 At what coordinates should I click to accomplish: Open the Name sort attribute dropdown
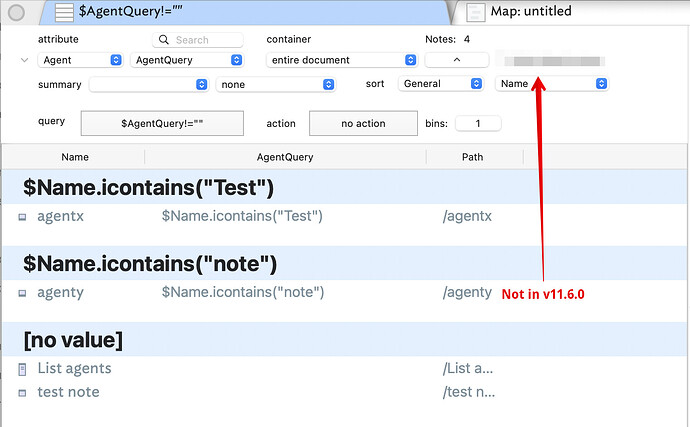point(551,84)
